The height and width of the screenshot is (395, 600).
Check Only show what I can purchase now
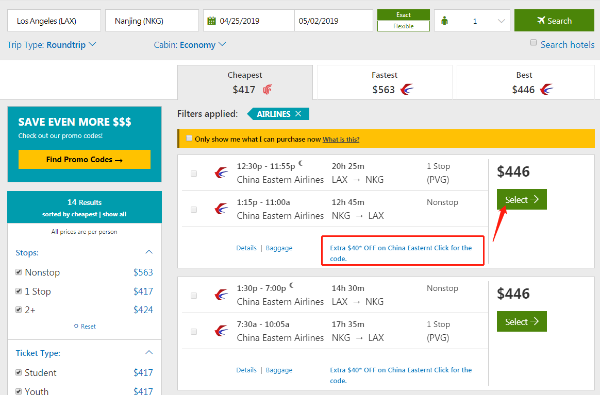[x=189, y=139]
